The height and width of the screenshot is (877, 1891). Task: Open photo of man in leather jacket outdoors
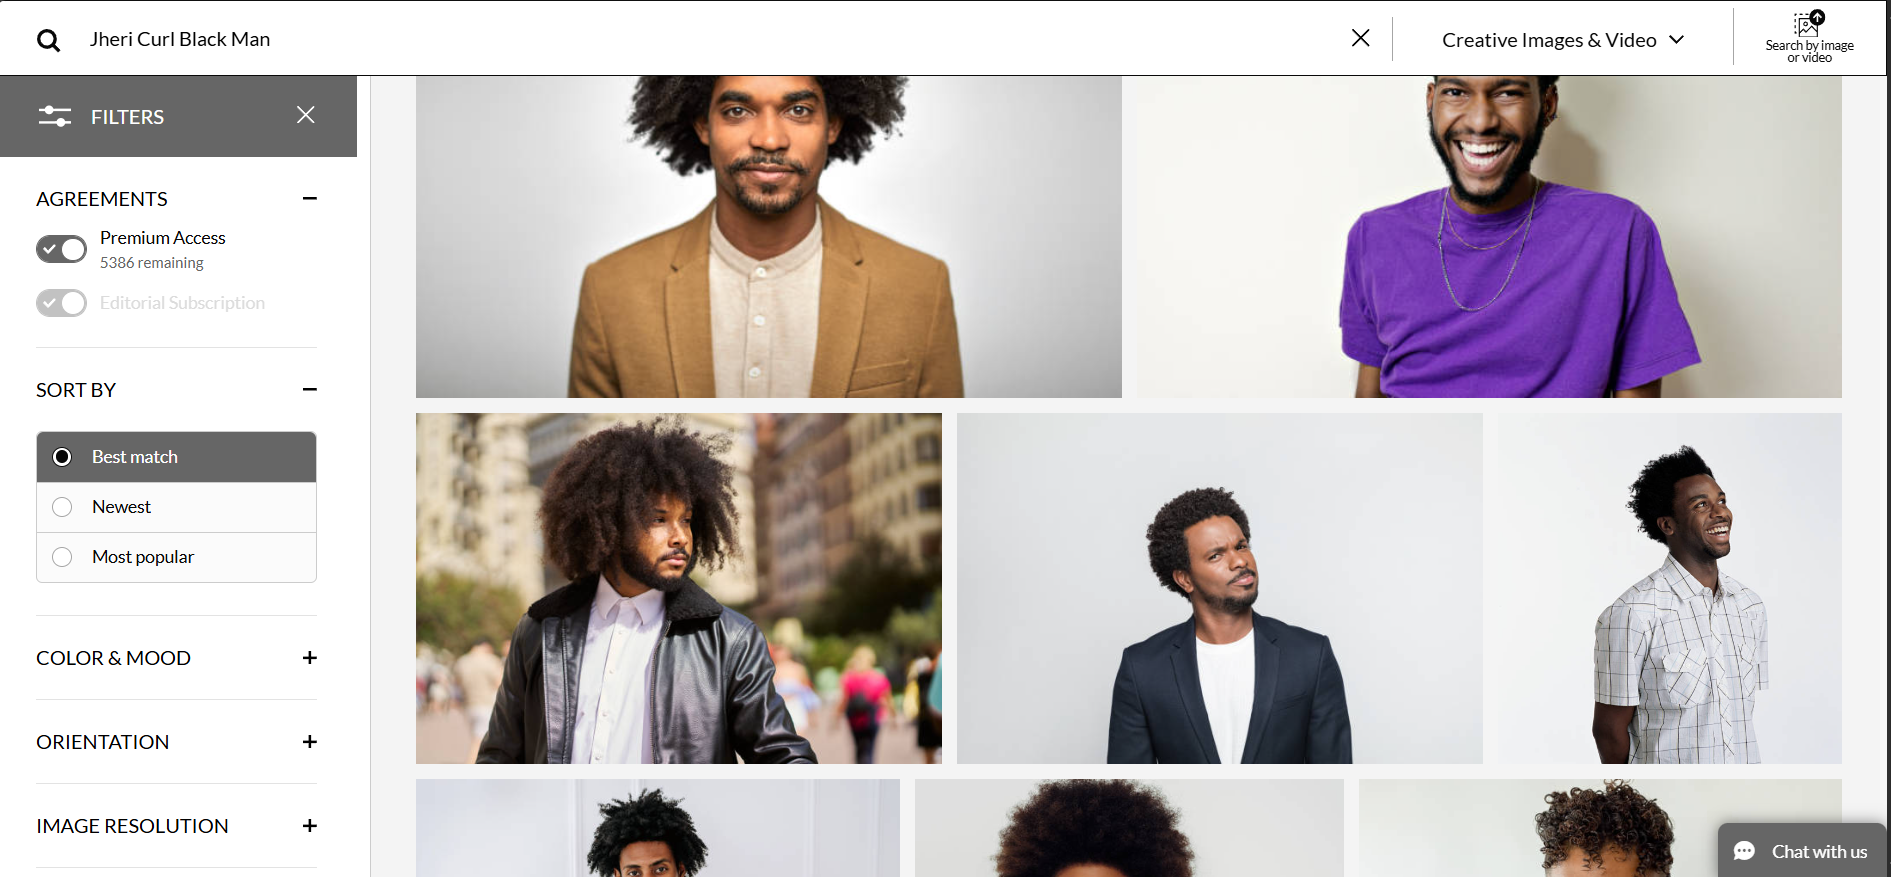678,588
